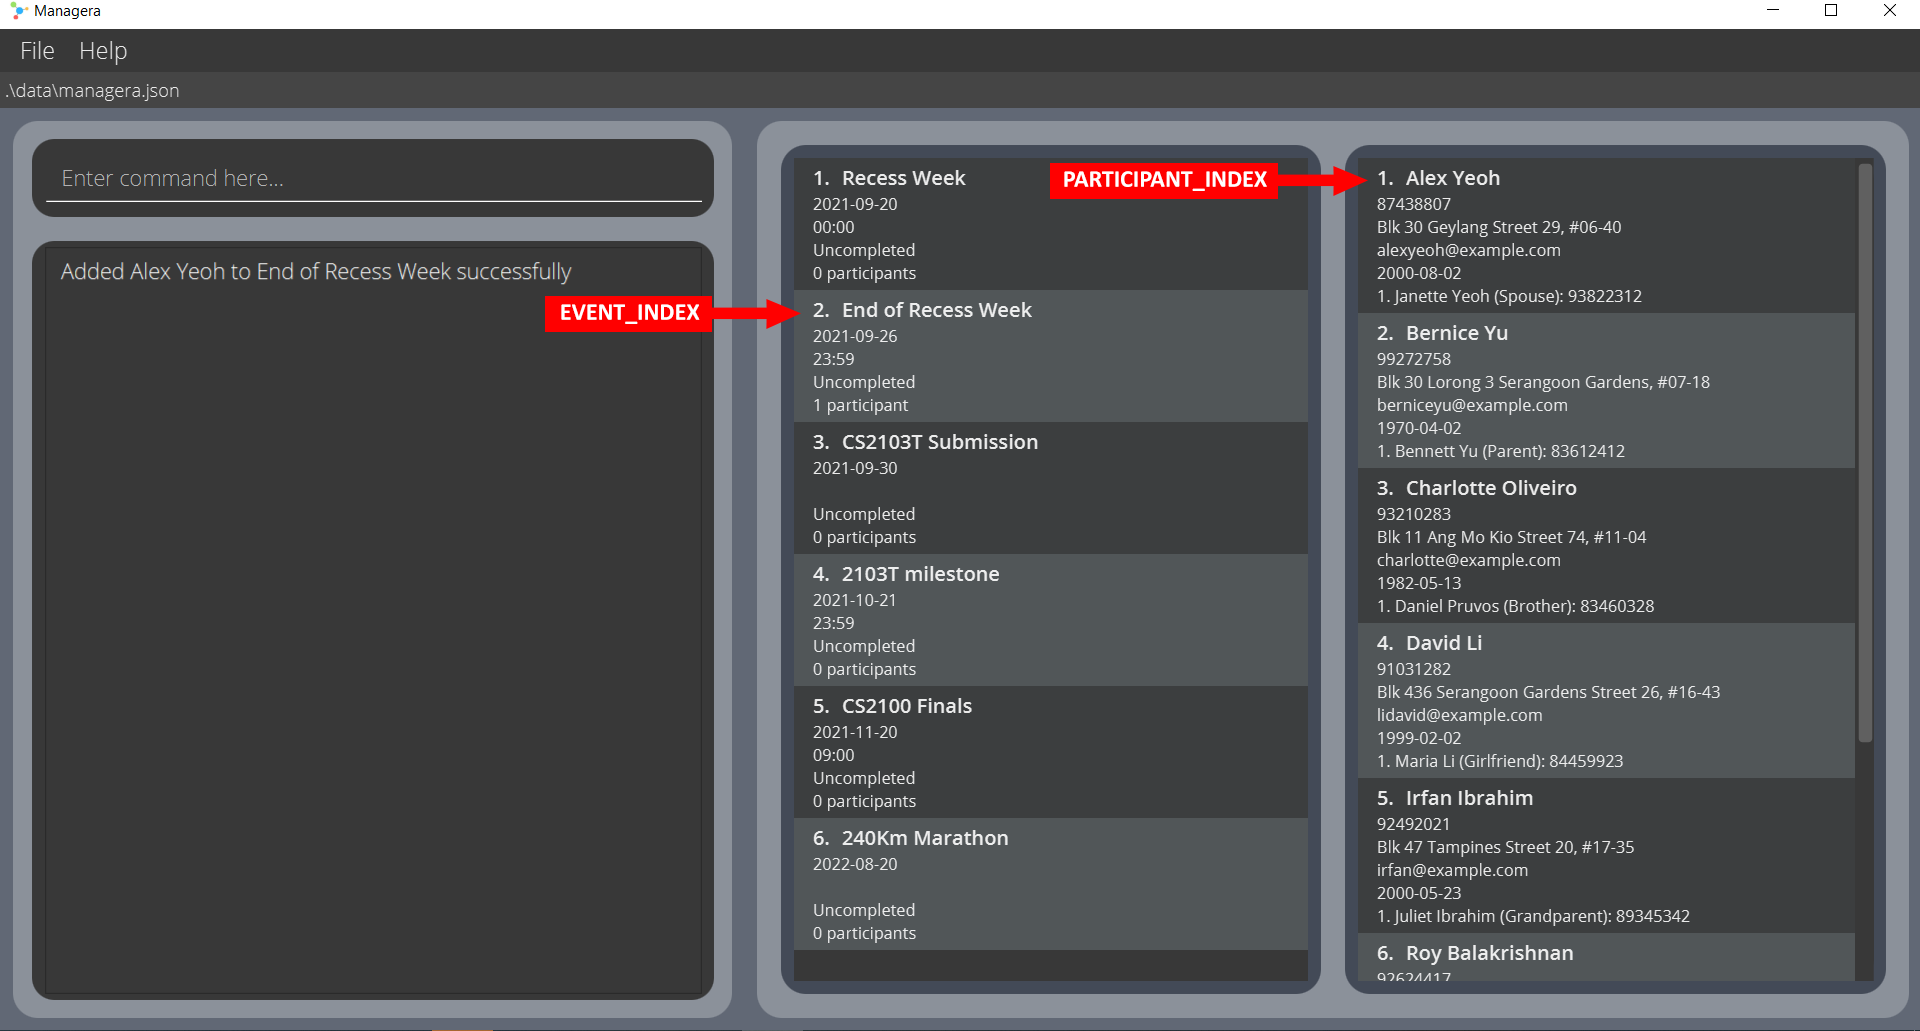
Task: Click the 09:00 time of CS2100 Finals
Action: click(x=833, y=755)
